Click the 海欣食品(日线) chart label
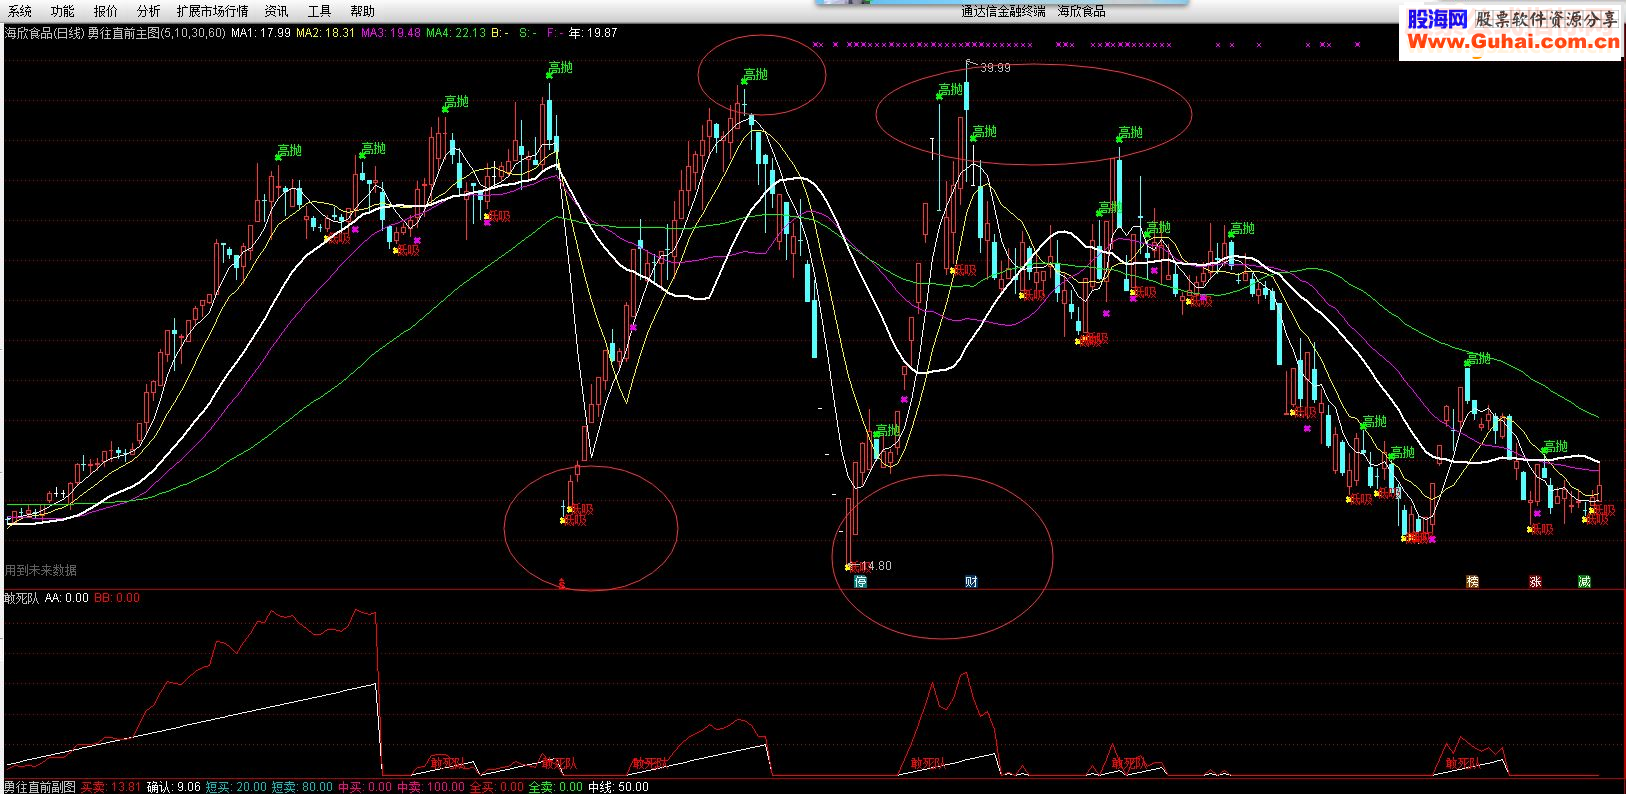The height and width of the screenshot is (794, 1626). pyautogui.click(x=44, y=33)
